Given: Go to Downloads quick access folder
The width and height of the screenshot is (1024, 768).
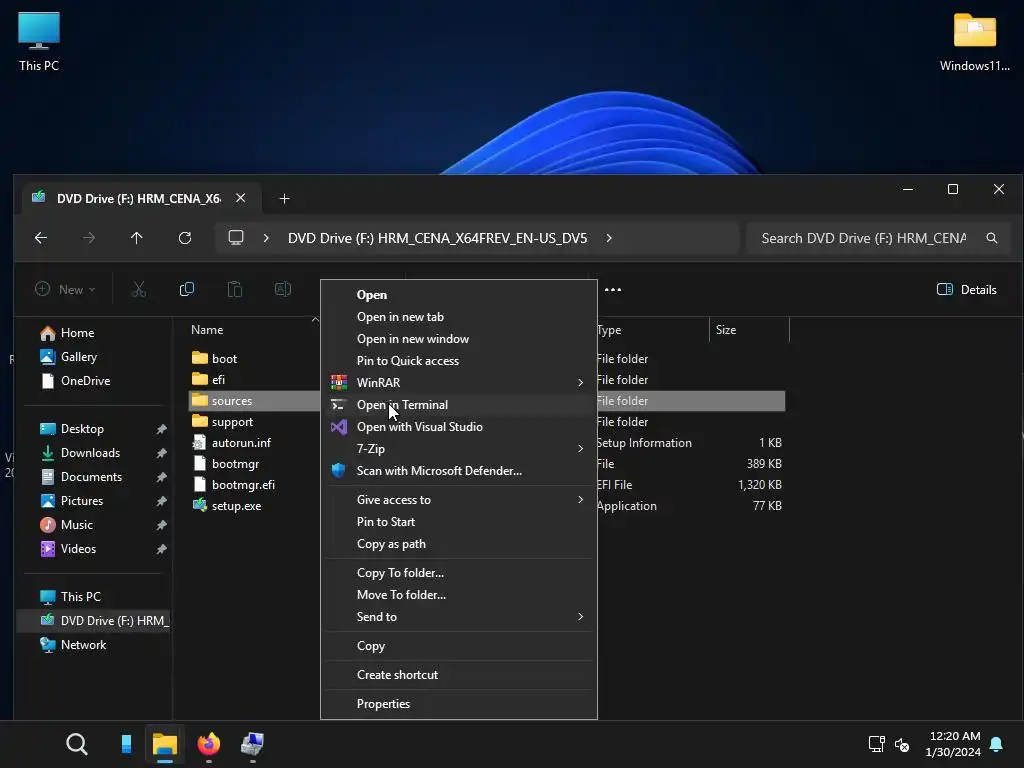Looking at the screenshot, I should point(80,453).
